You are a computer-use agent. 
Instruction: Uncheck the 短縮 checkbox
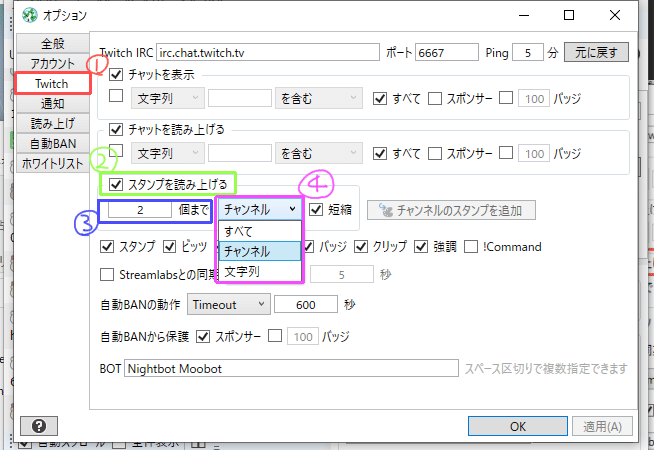click(x=316, y=209)
